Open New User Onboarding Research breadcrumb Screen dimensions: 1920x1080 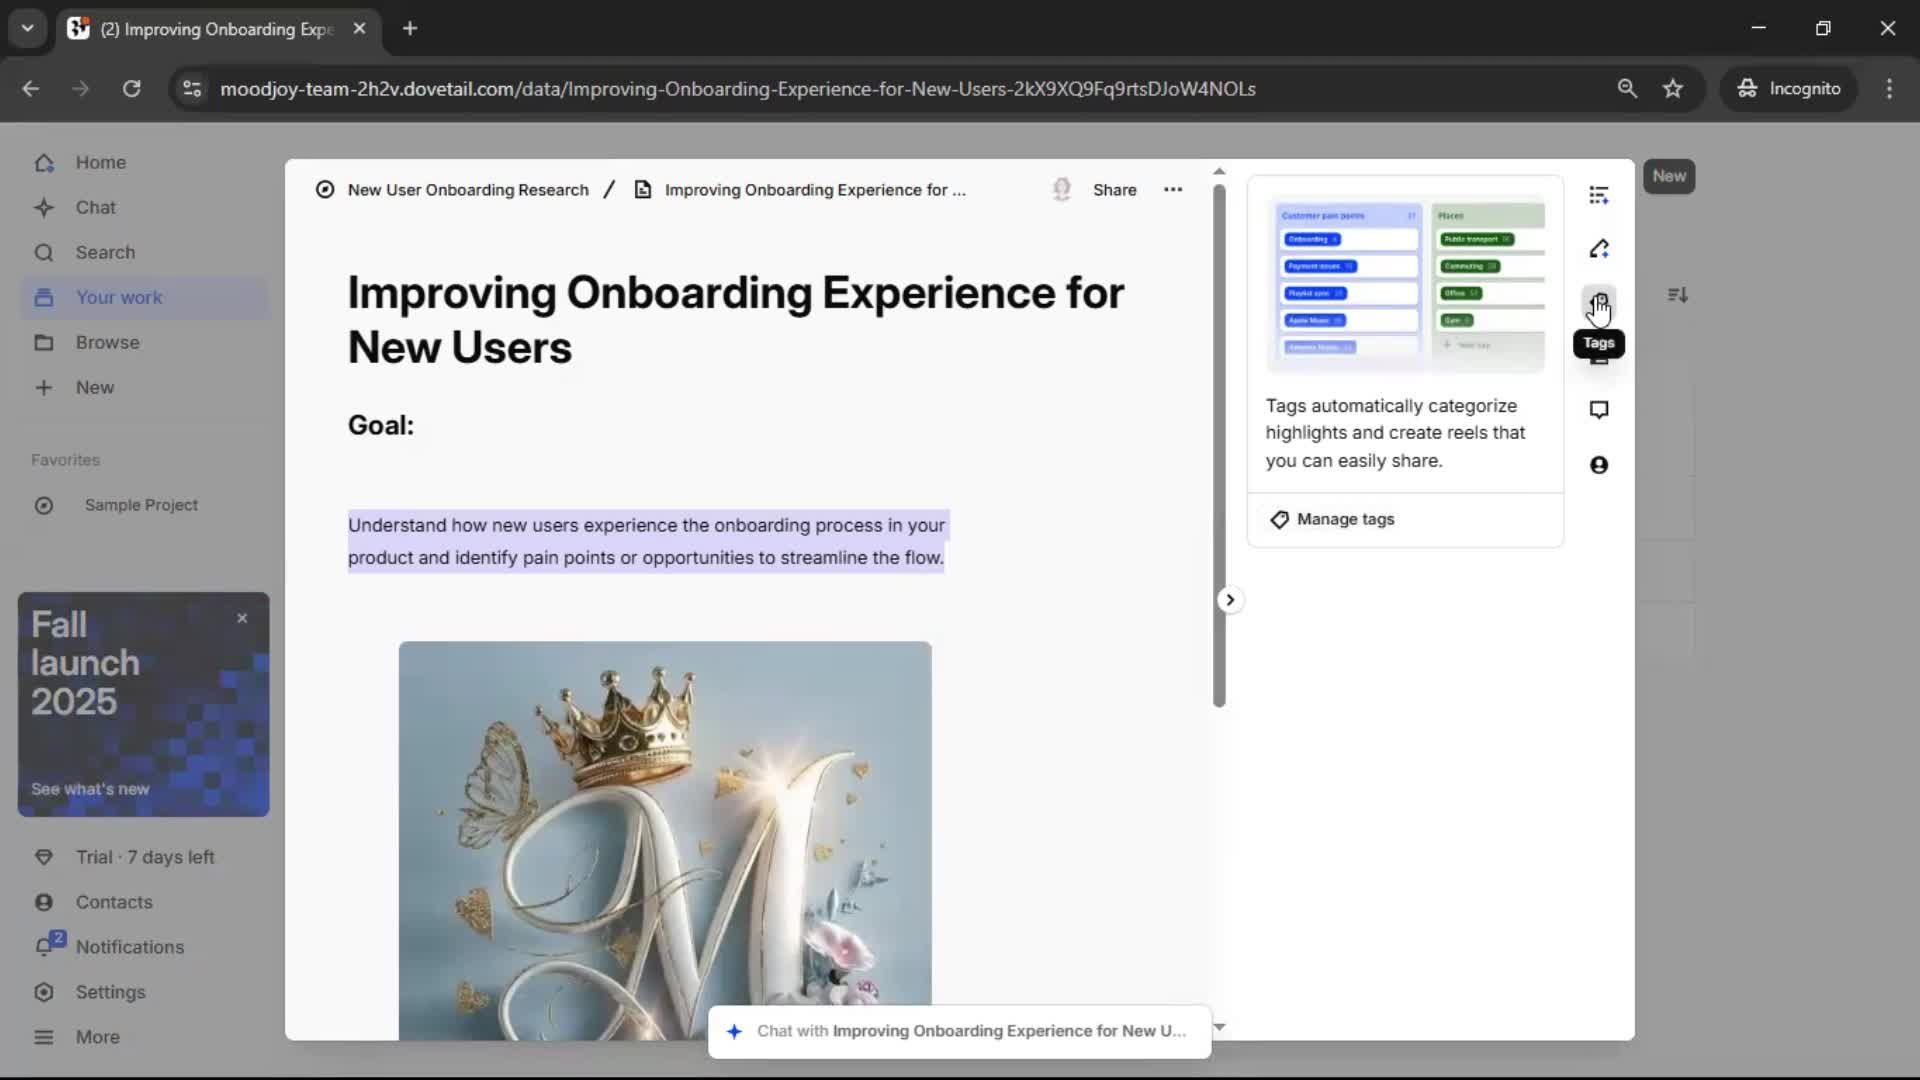click(x=467, y=190)
